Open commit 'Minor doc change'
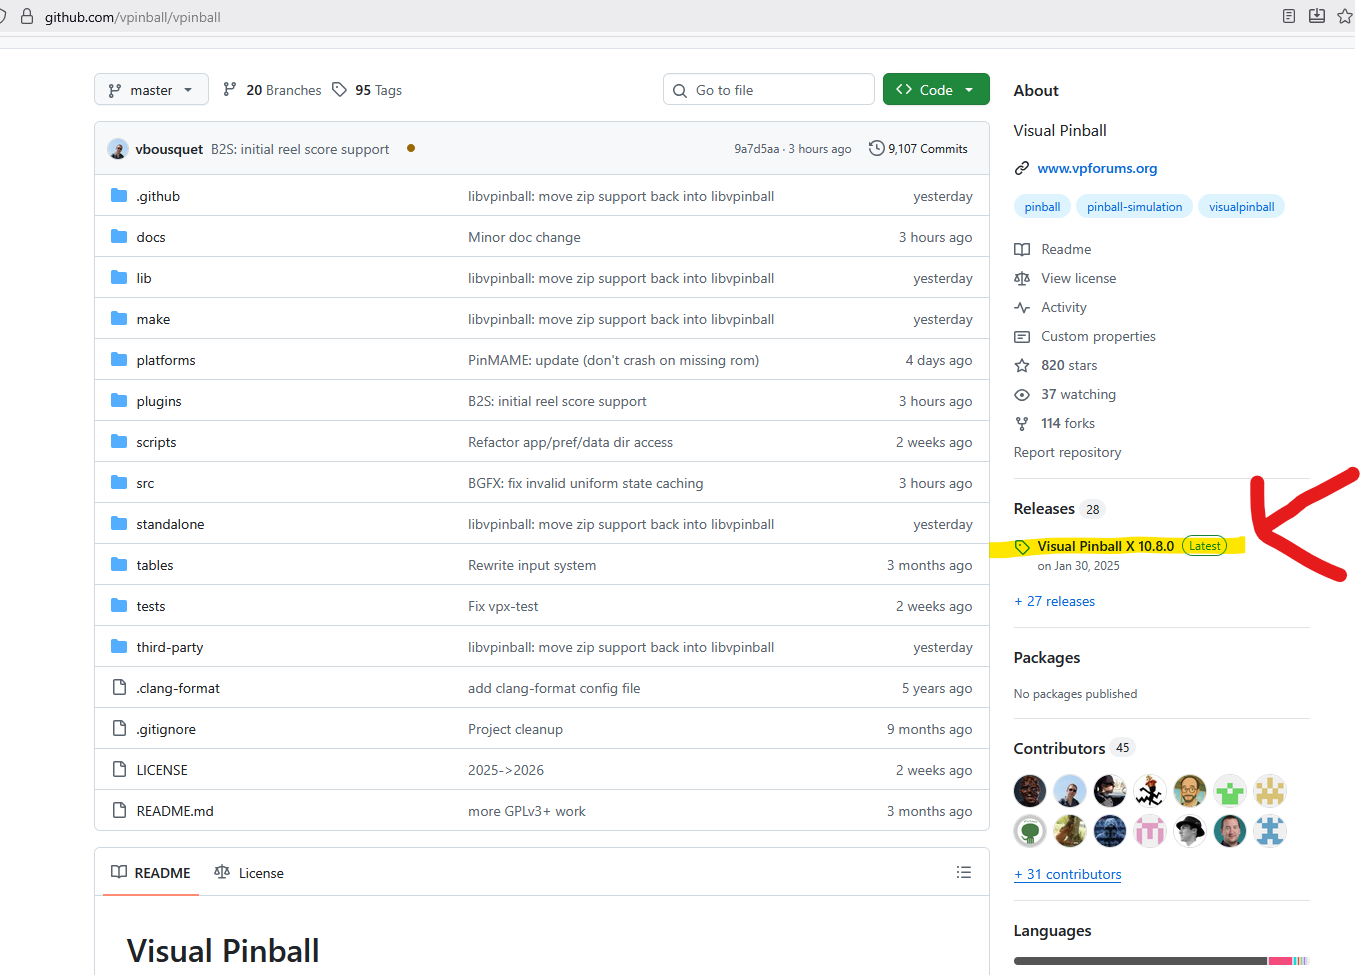This screenshot has width=1360, height=975. pyautogui.click(x=524, y=237)
